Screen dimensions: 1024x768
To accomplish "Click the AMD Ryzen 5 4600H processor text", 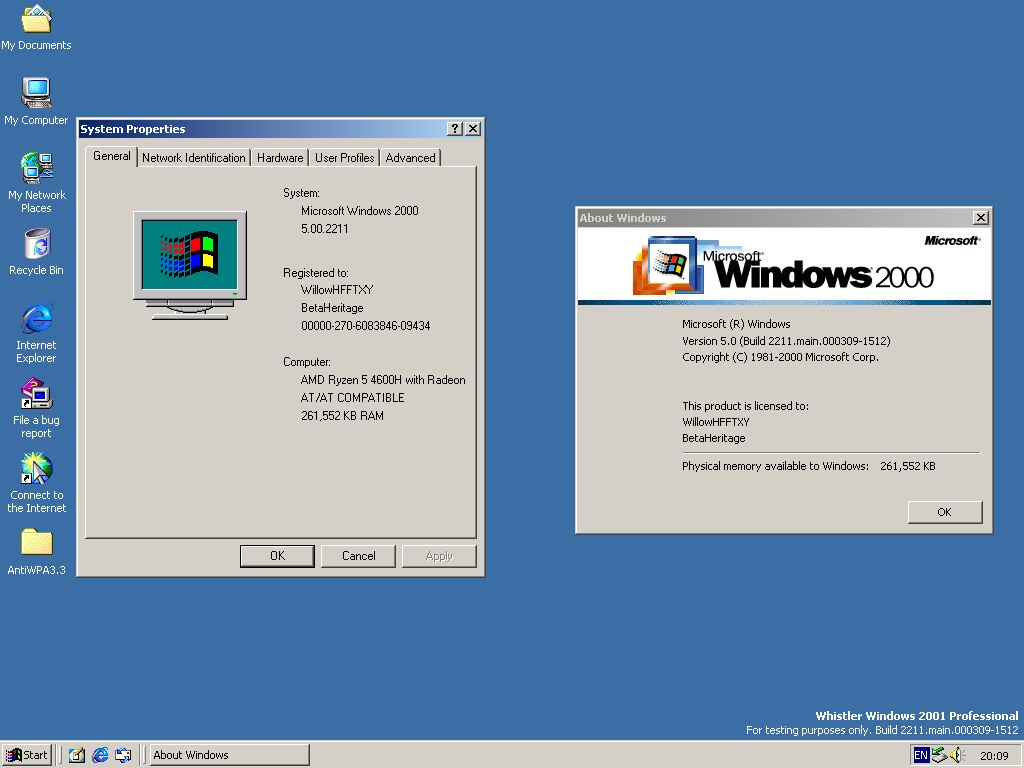I will pos(383,380).
